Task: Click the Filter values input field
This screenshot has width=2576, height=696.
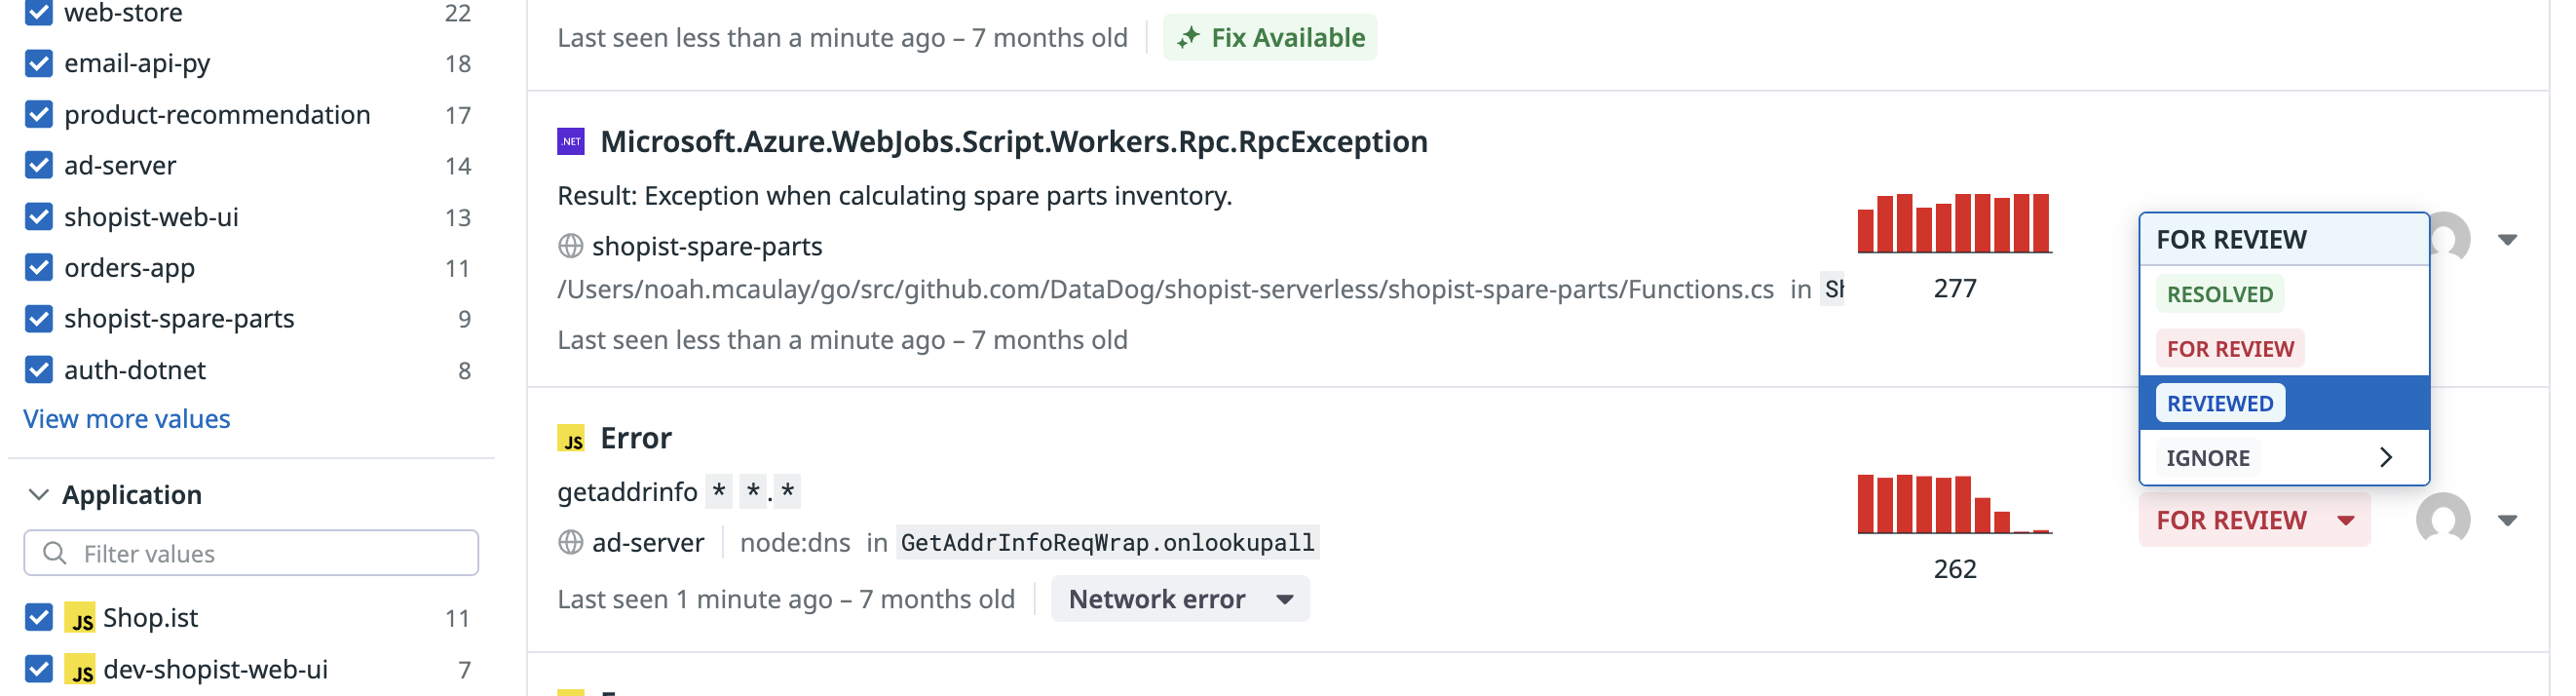Action: [251, 553]
